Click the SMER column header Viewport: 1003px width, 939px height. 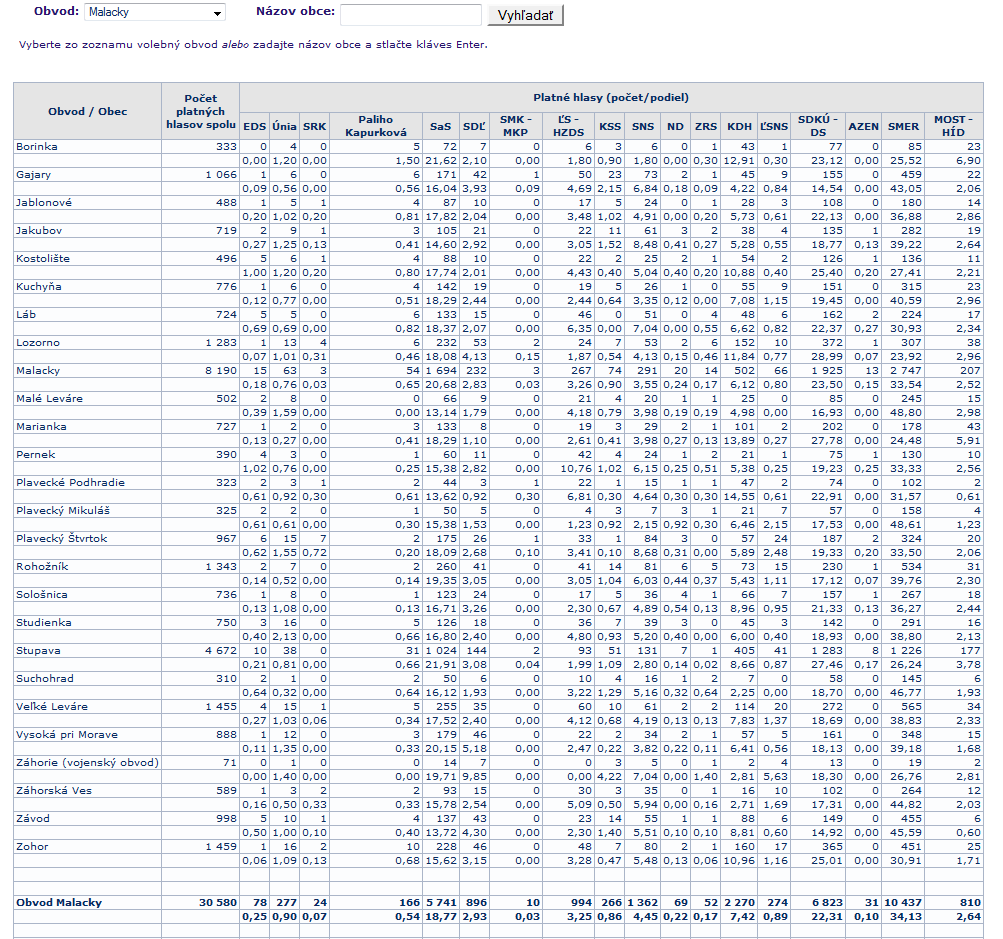tap(903, 126)
